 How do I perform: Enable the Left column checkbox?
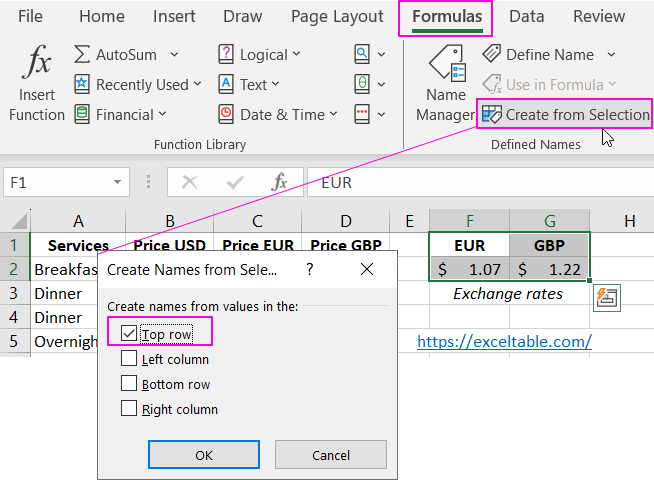[129, 358]
